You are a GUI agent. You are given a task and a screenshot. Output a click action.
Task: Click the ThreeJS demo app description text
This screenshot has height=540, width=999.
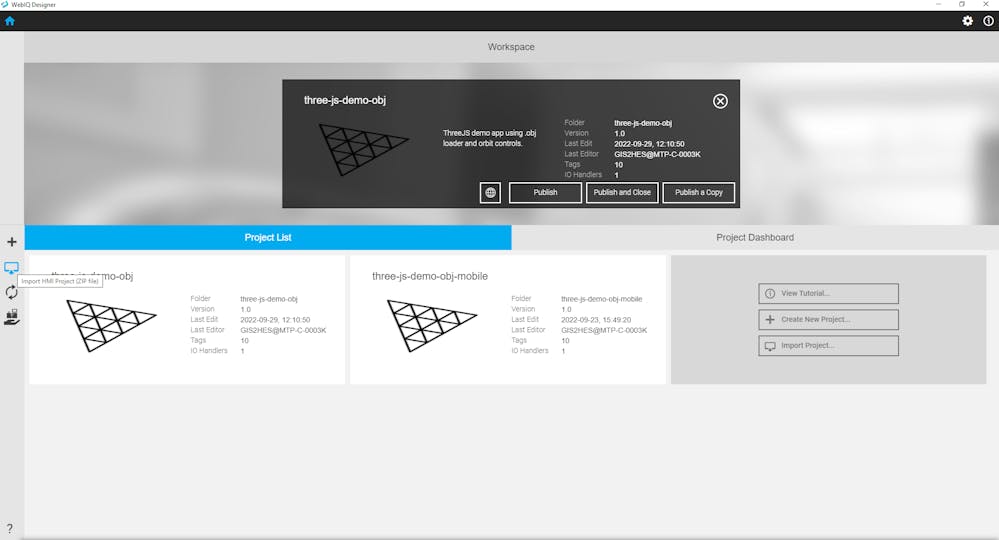click(x=489, y=138)
